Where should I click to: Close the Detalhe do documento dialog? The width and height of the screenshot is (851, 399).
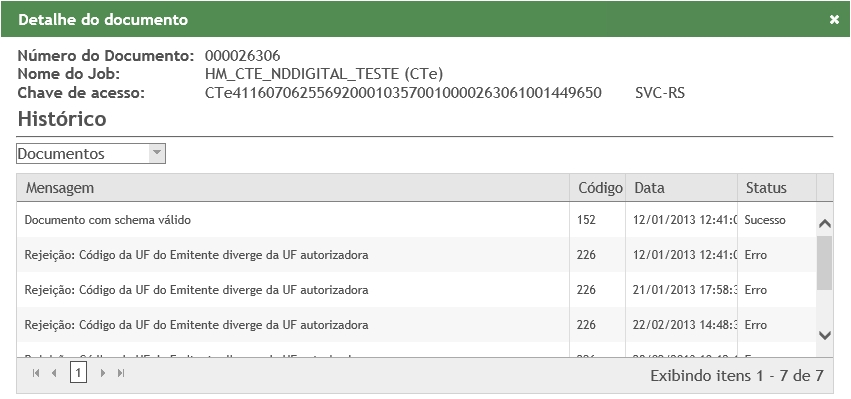coord(834,20)
